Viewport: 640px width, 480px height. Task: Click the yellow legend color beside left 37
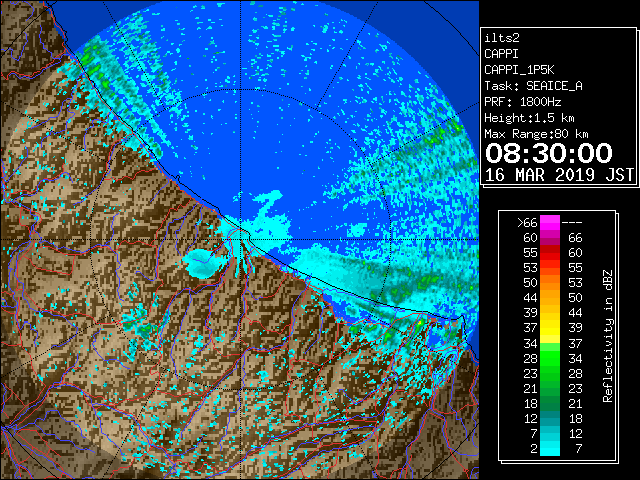pyautogui.click(x=550, y=327)
